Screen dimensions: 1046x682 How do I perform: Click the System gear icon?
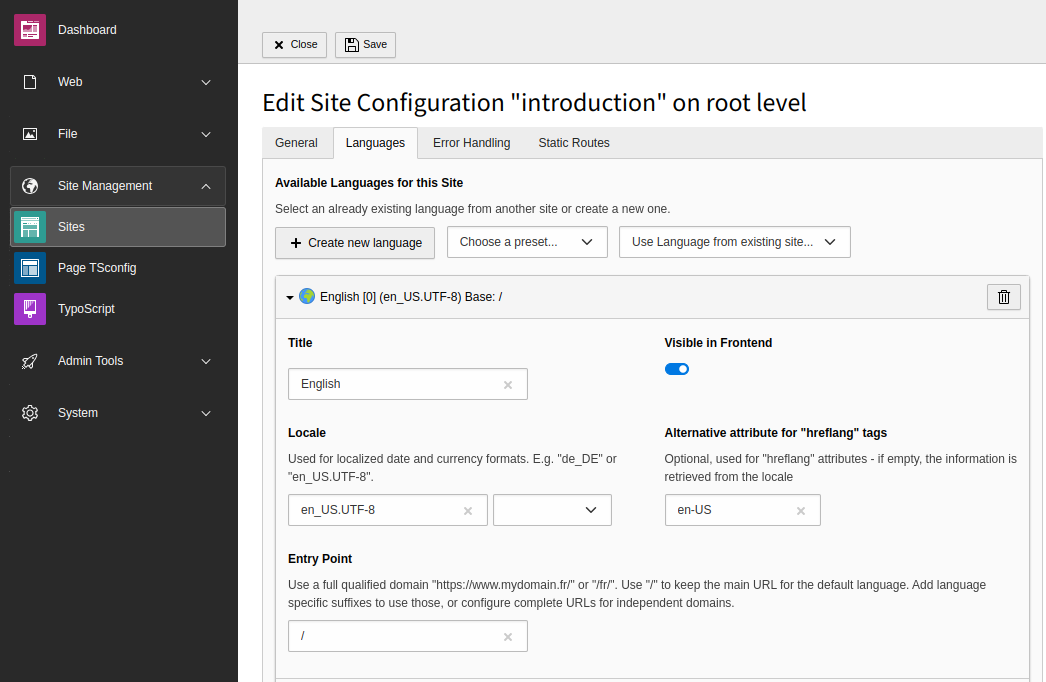(30, 413)
